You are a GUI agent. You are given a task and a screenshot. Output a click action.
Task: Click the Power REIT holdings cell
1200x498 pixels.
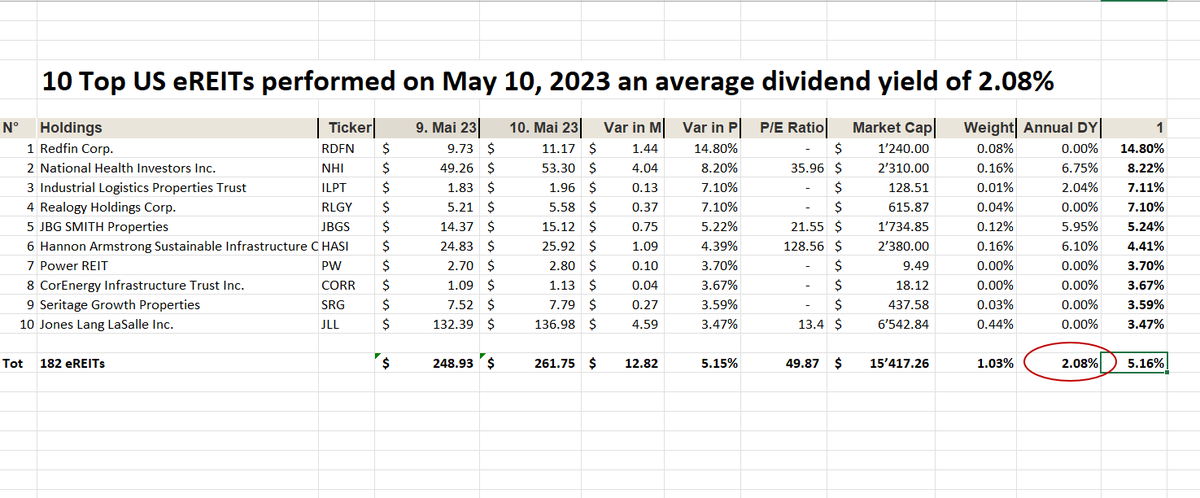tap(176, 266)
